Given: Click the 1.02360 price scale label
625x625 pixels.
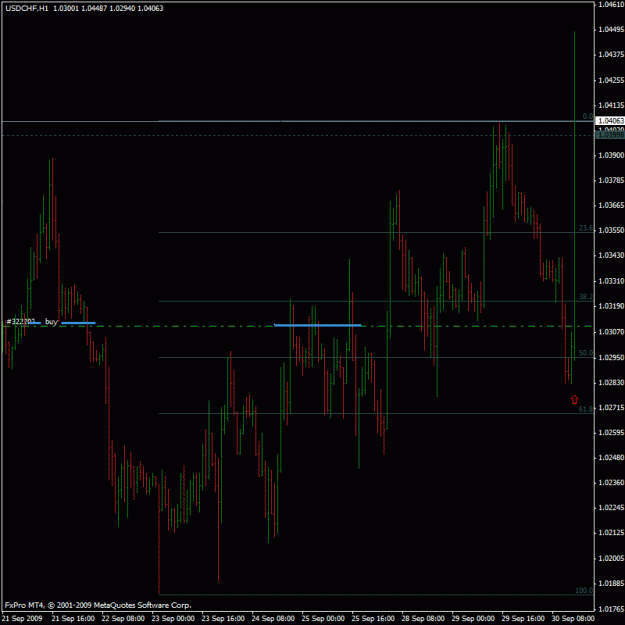Looking at the screenshot, I should pos(611,483).
